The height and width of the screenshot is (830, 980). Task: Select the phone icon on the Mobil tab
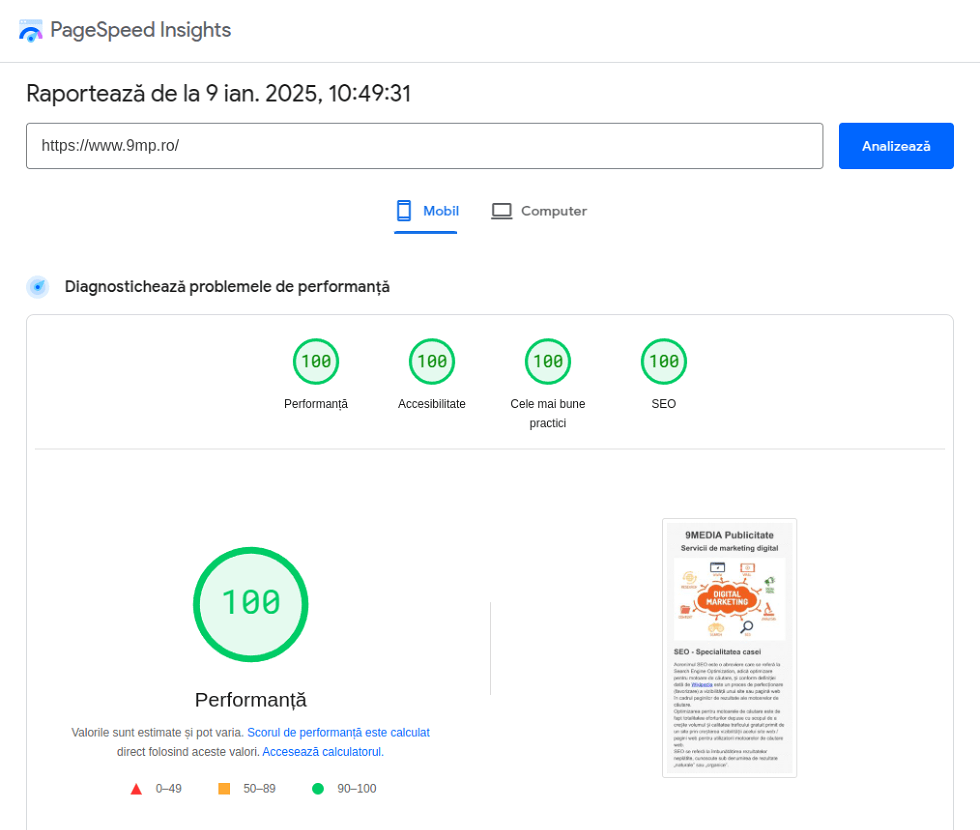coord(403,211)
